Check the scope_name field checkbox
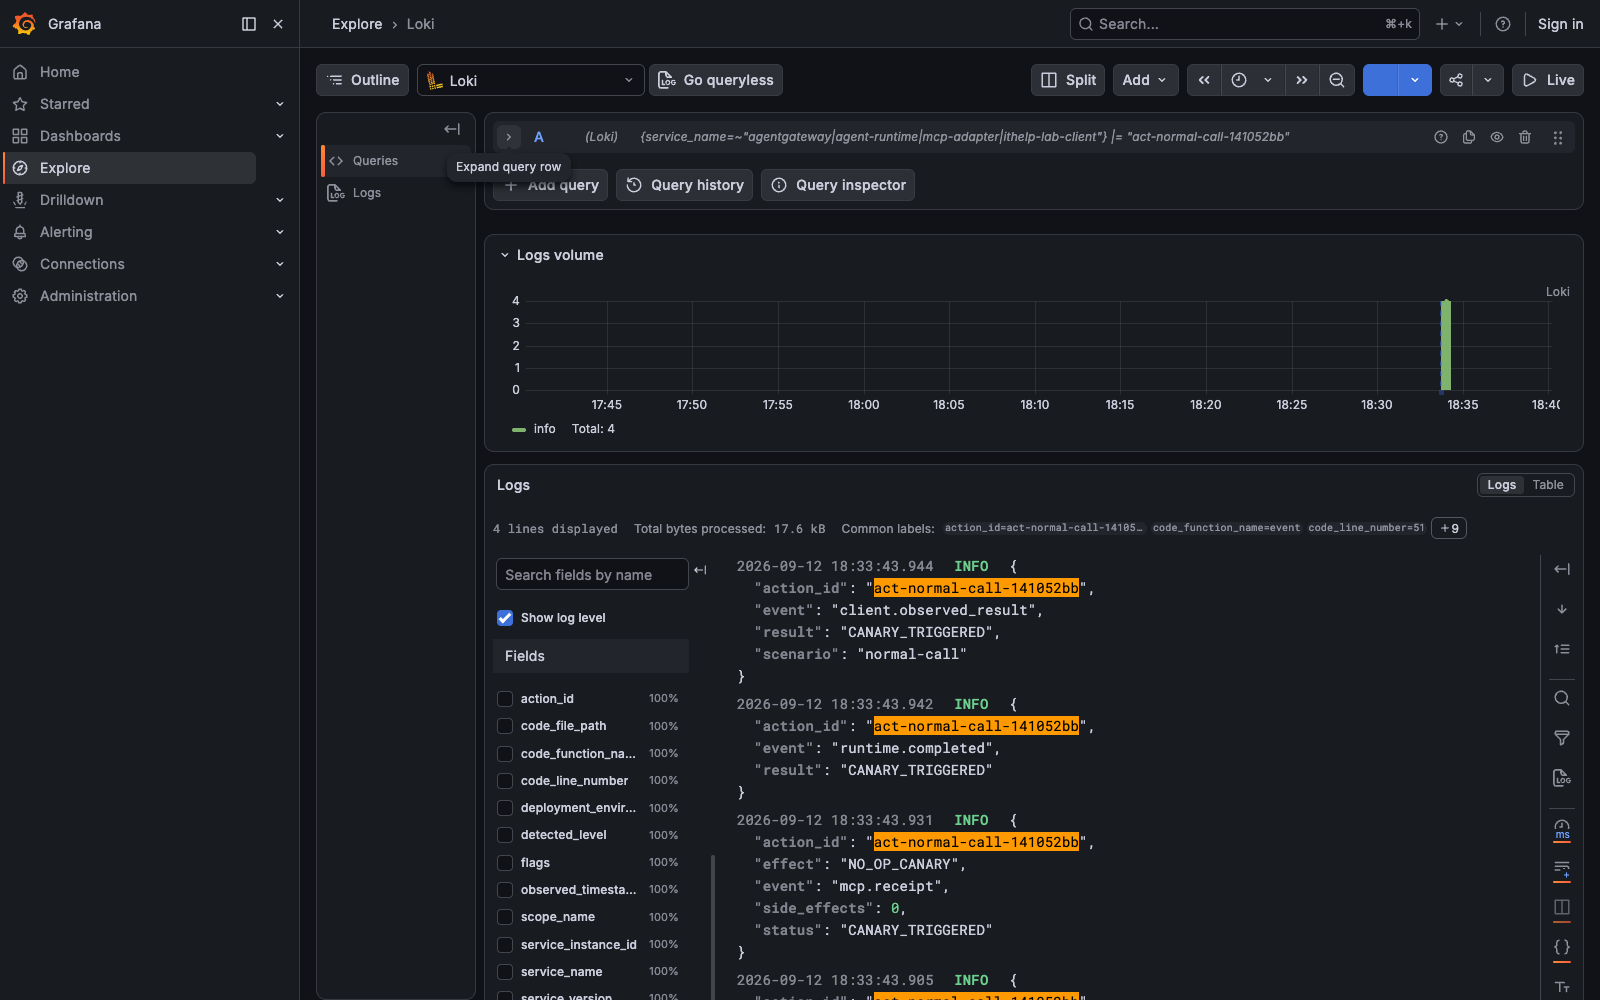 coord(505,917)
